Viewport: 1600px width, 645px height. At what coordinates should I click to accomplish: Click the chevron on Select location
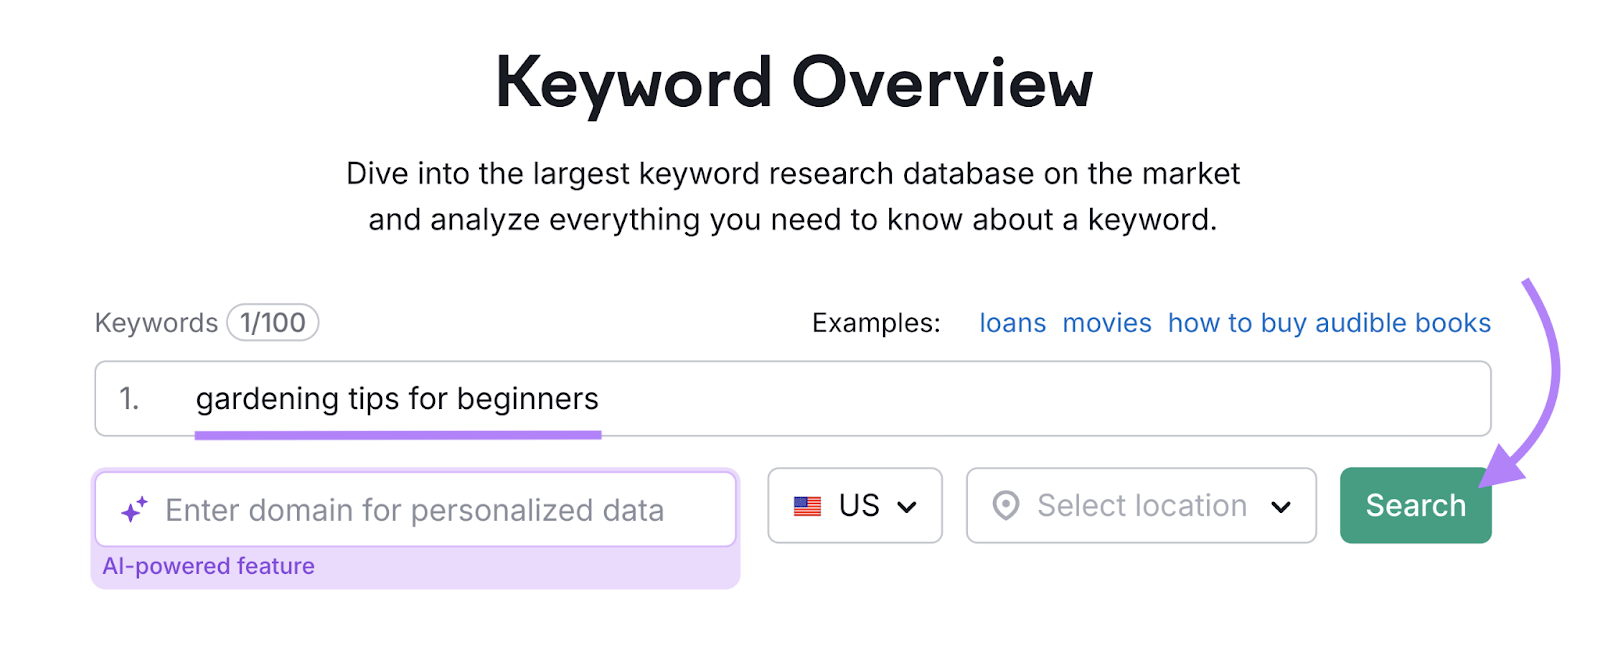1282,505
